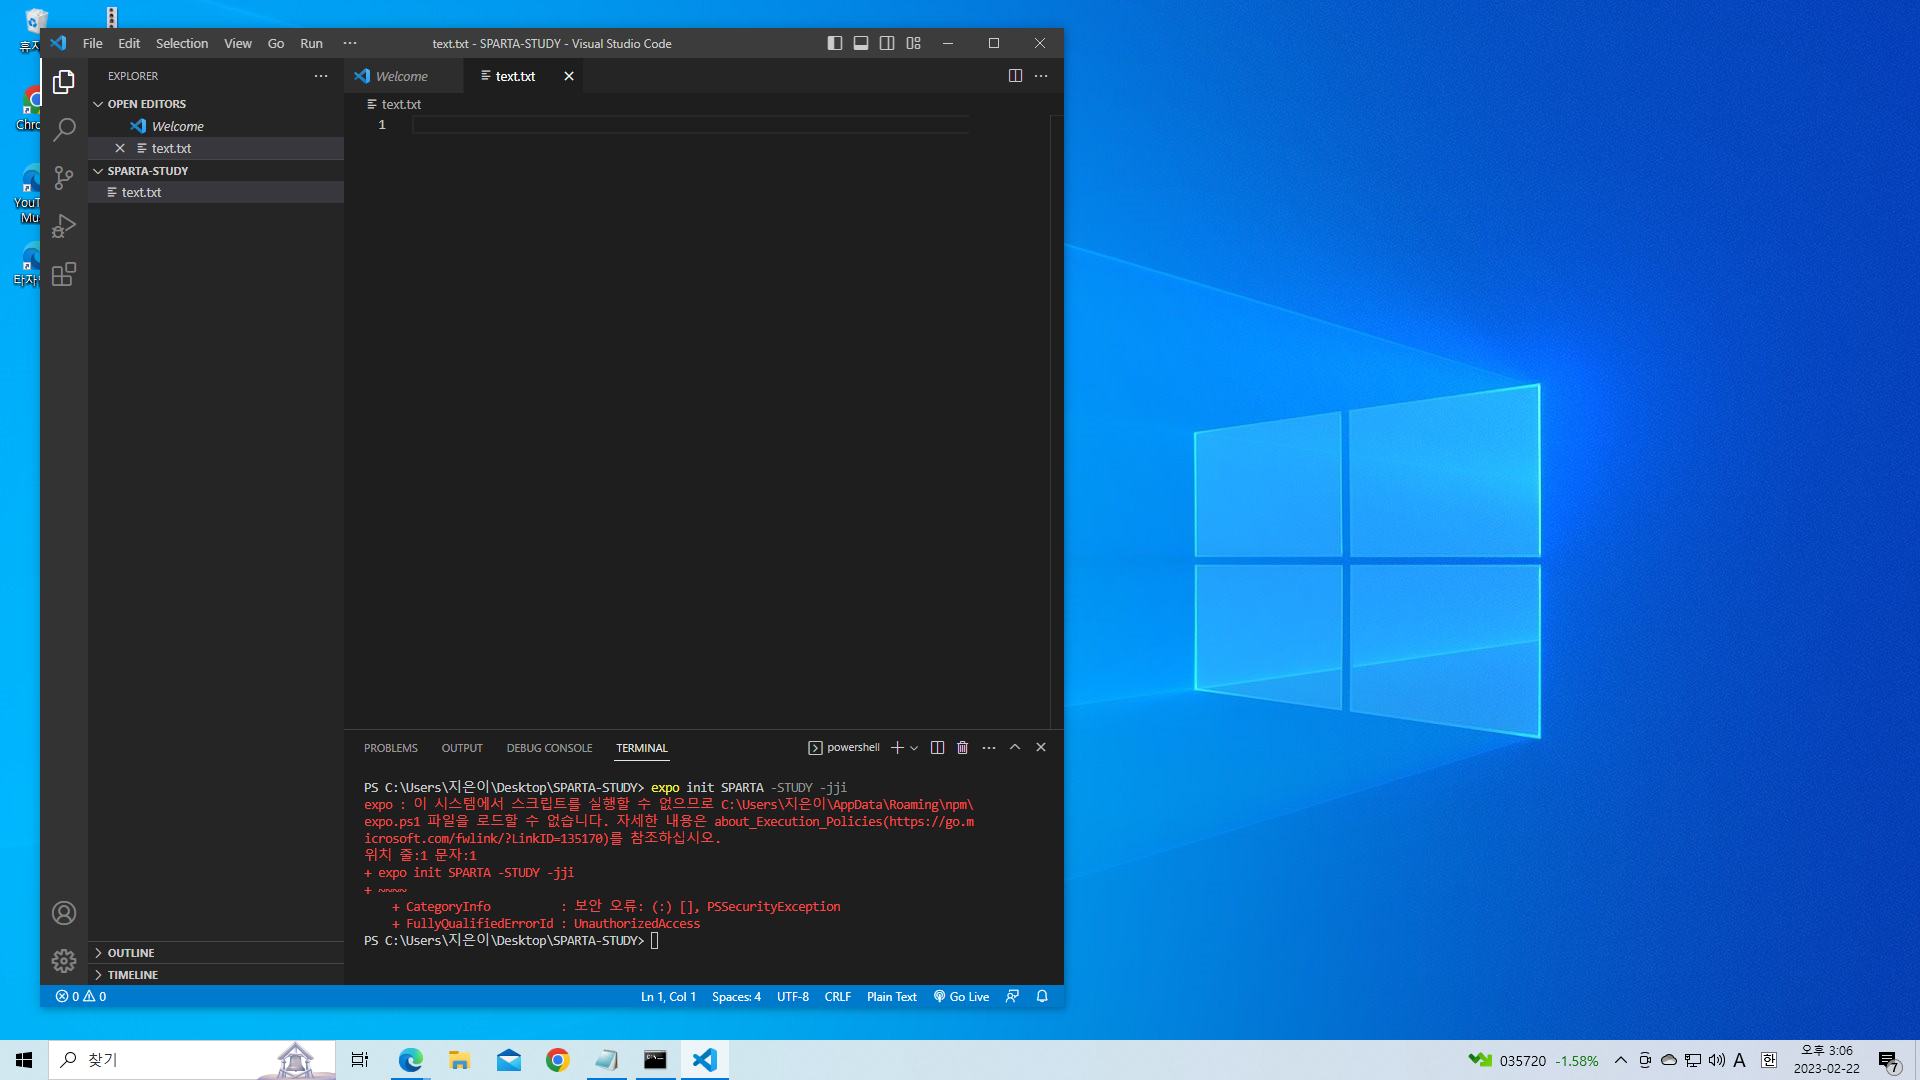Open the Accounts menu icon
The image size is (1920, 1080).
[64, 913]
